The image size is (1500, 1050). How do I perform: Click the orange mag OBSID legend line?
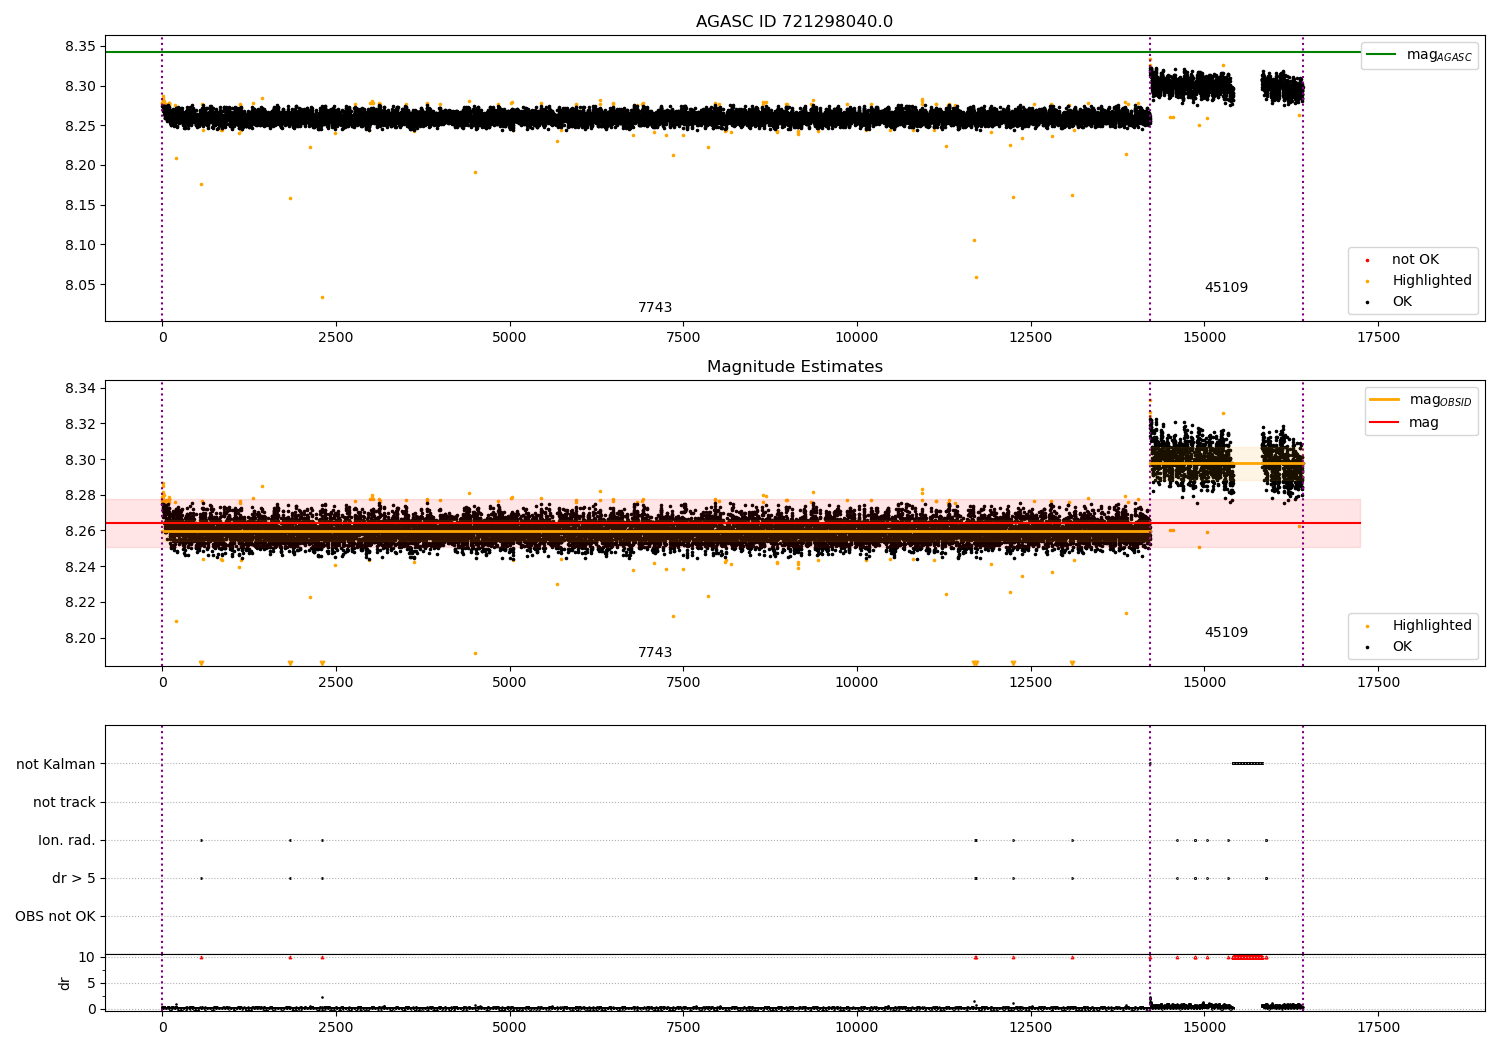pos(1384,399)
